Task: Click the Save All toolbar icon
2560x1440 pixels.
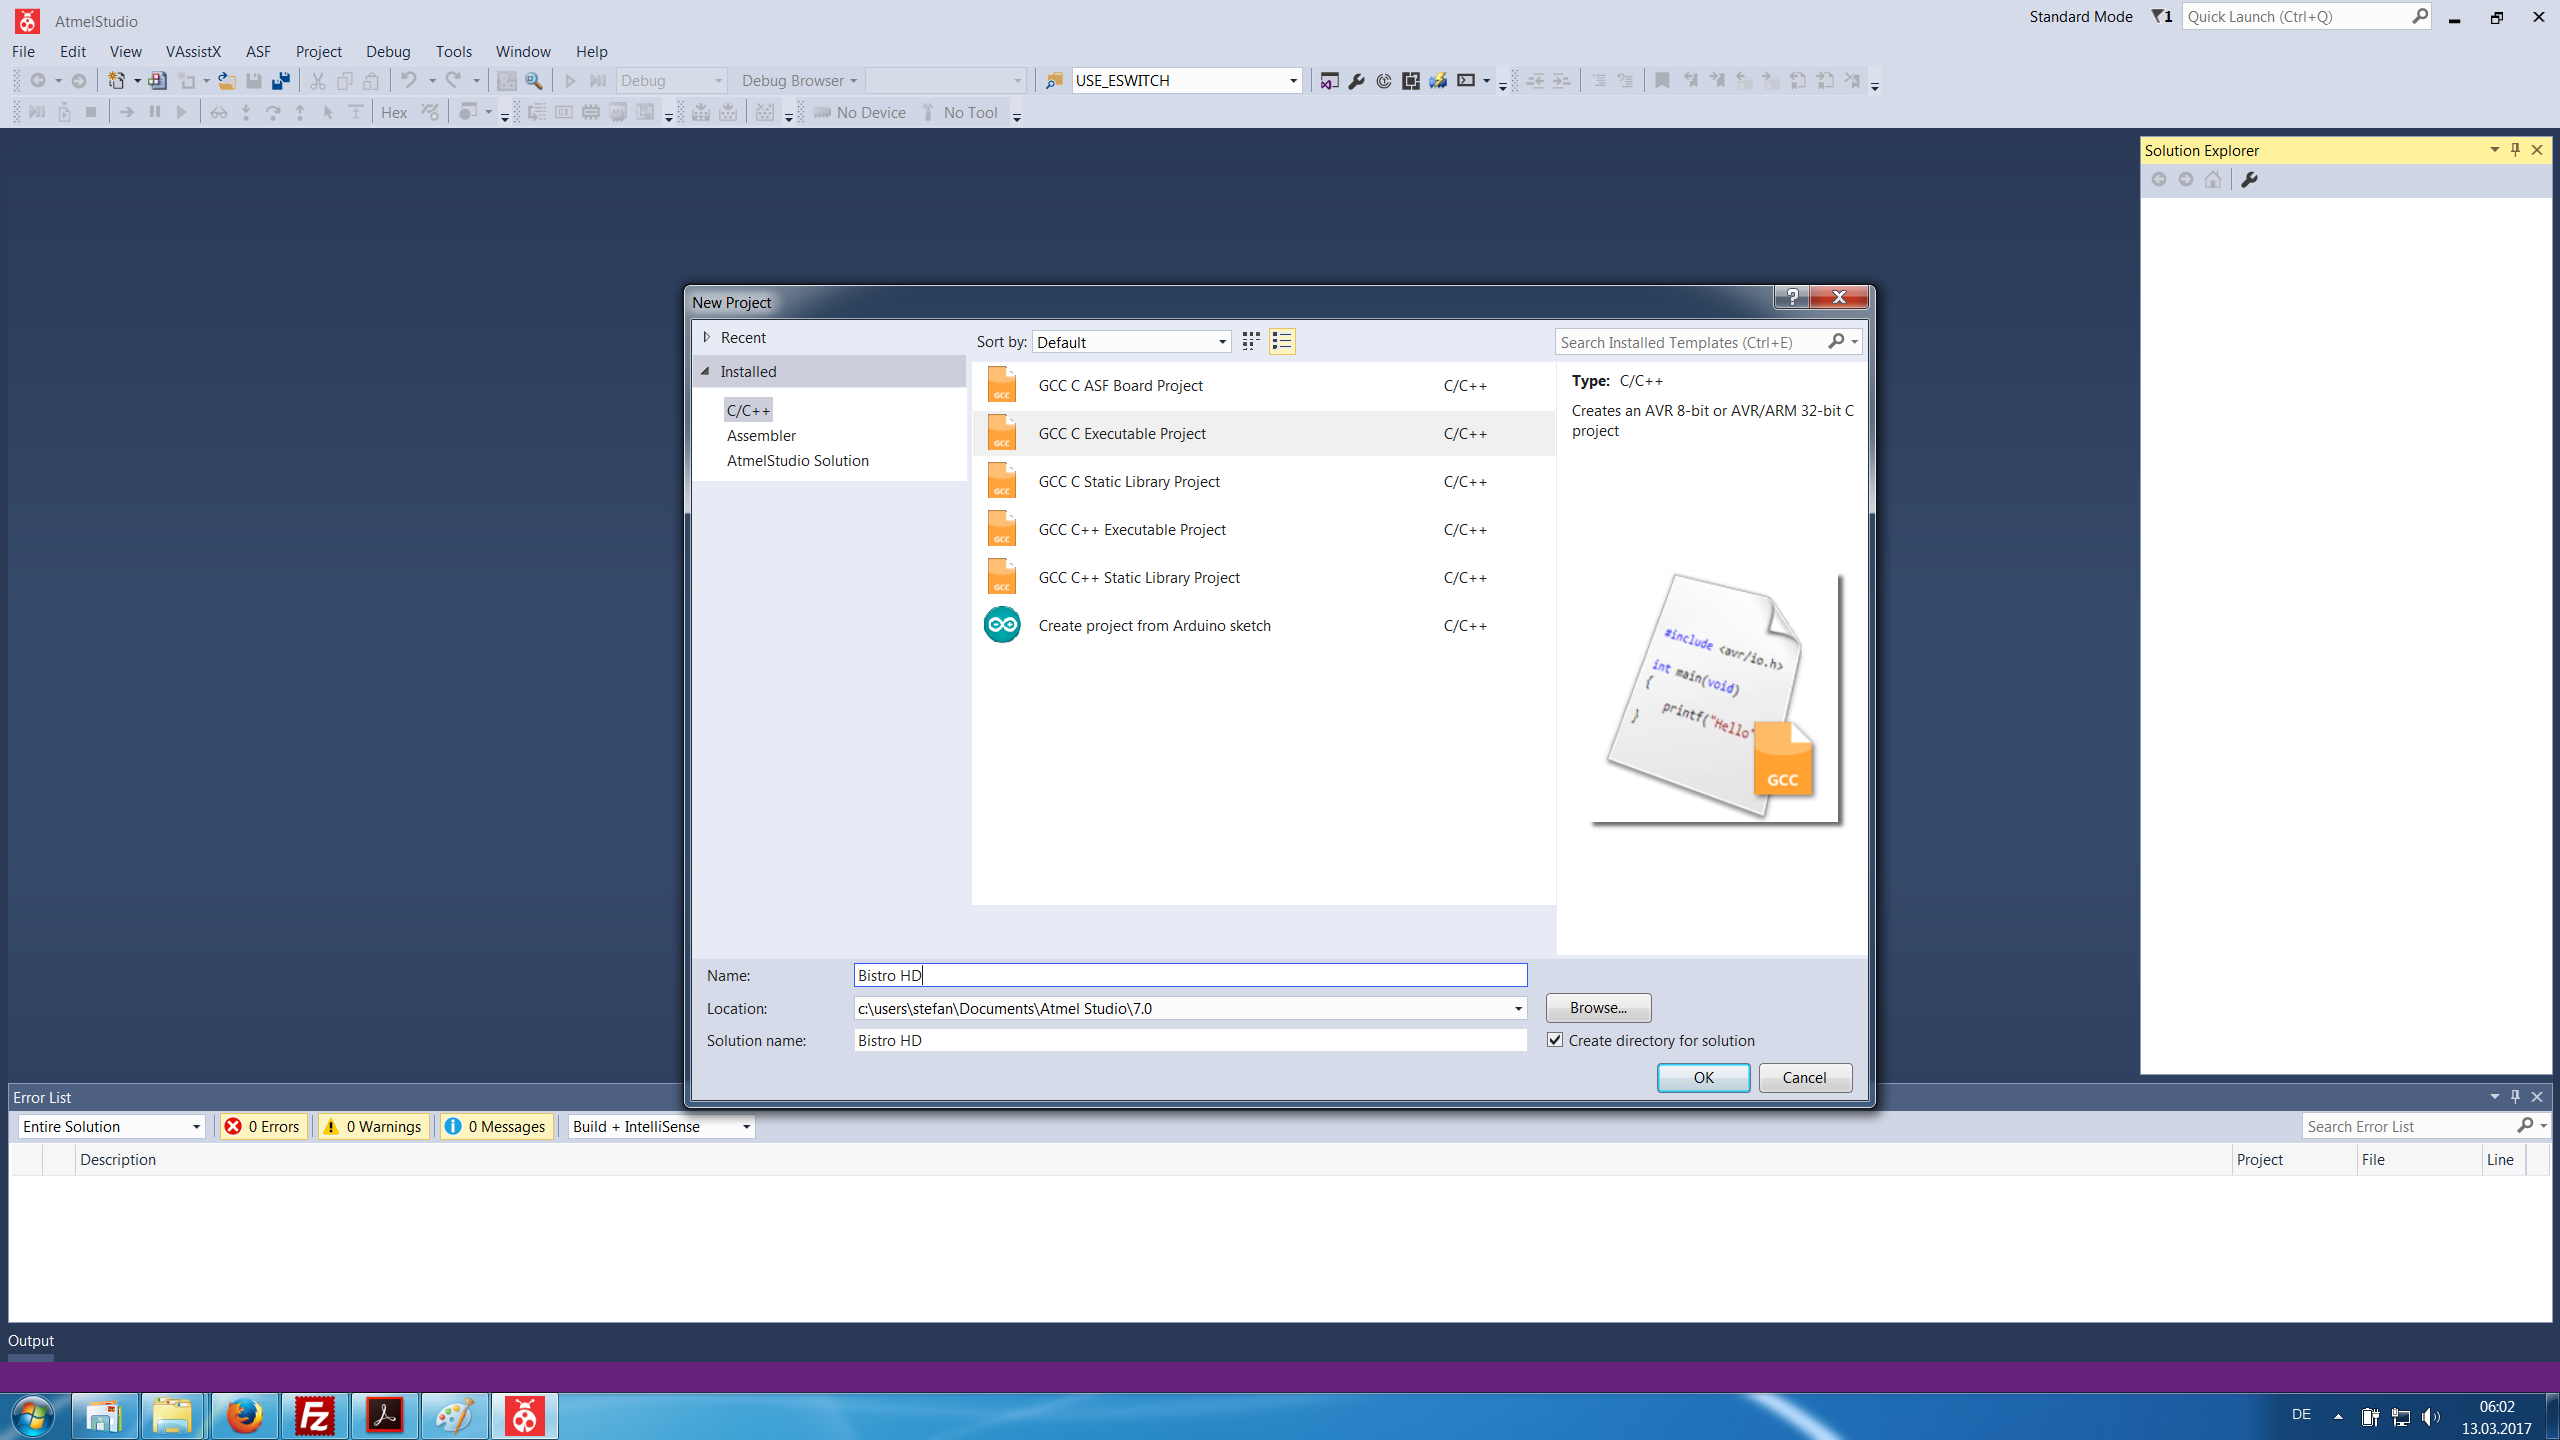Action: (x=281, y=80)
